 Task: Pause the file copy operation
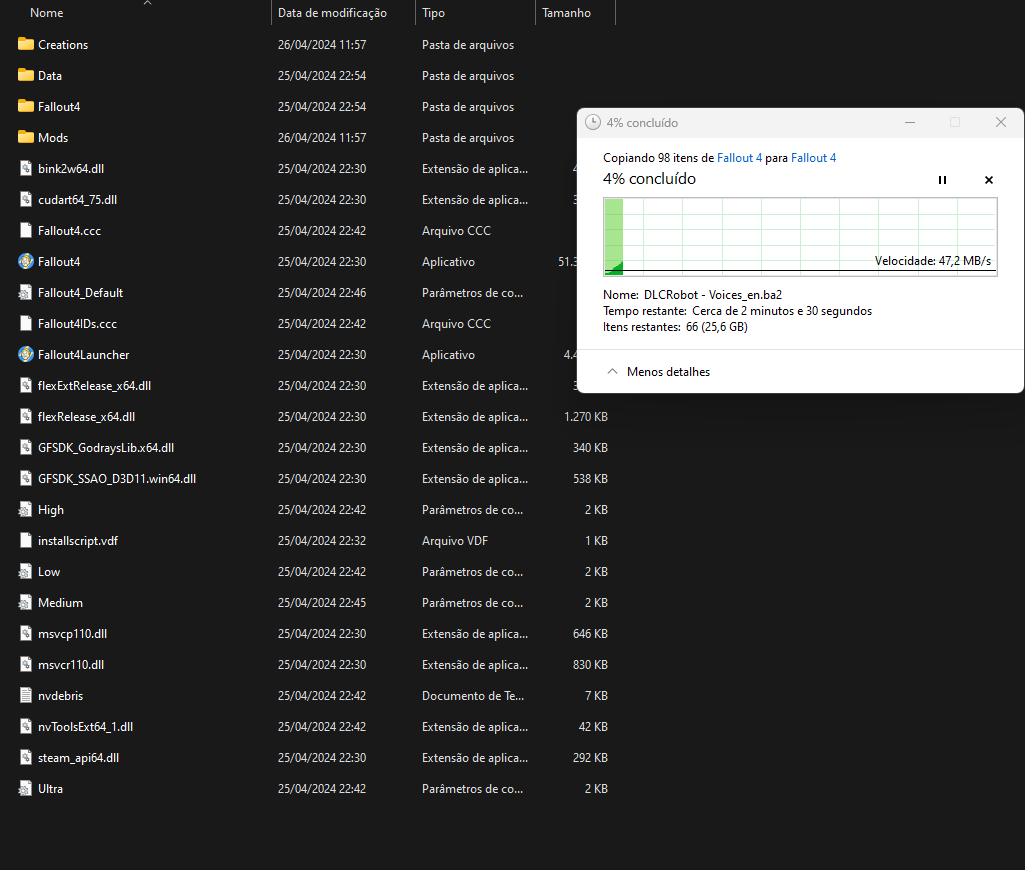tap(942, 180)
